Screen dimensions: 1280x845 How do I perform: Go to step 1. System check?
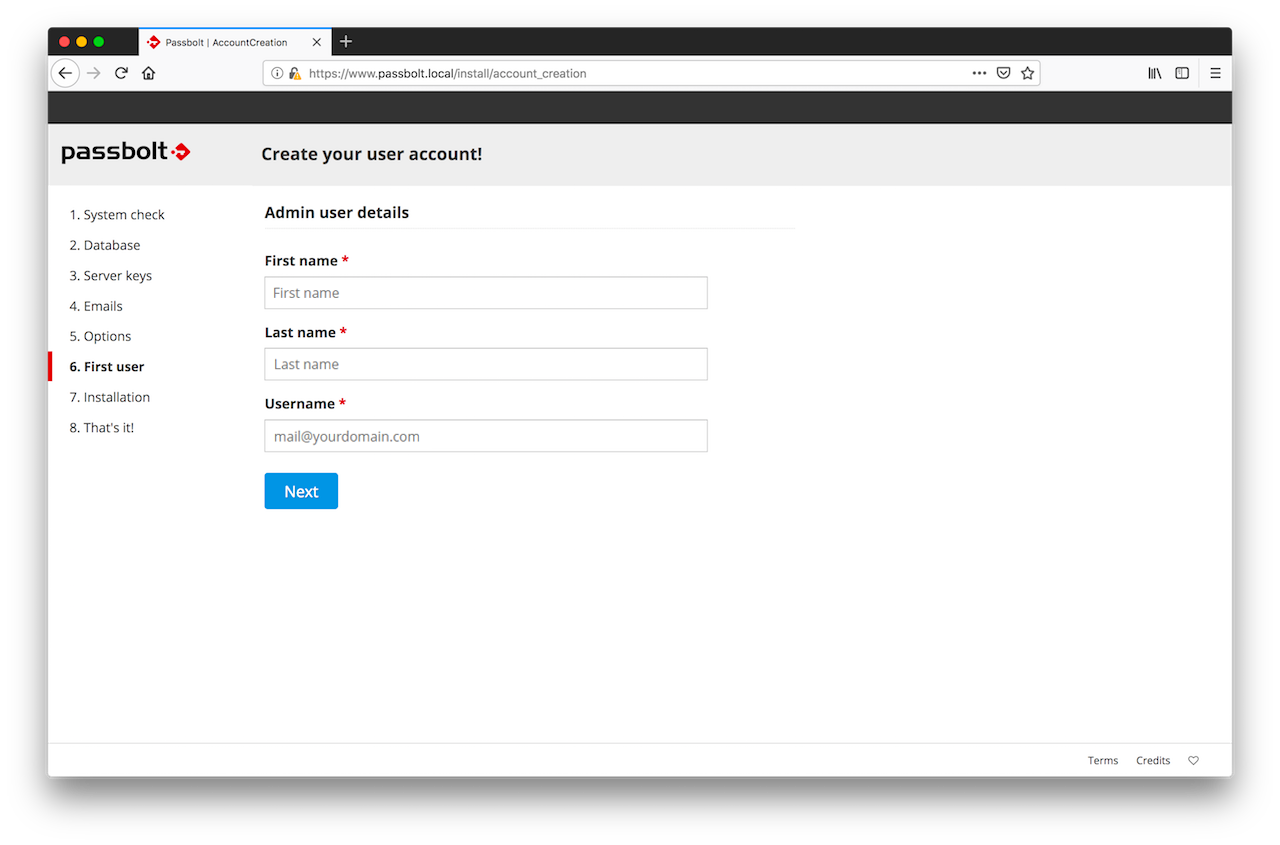[x=117, y=215]
